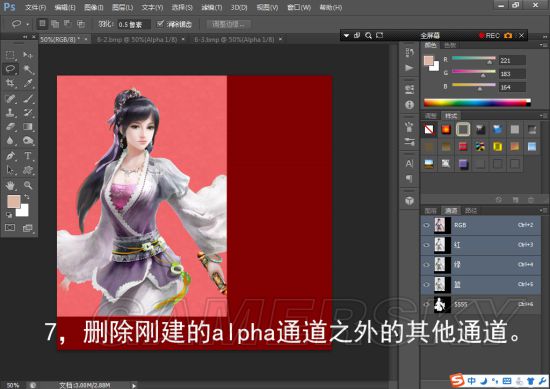Select the Zoom tool
The height and width of the screenshot is (389, 550).
tap(28, 185)
